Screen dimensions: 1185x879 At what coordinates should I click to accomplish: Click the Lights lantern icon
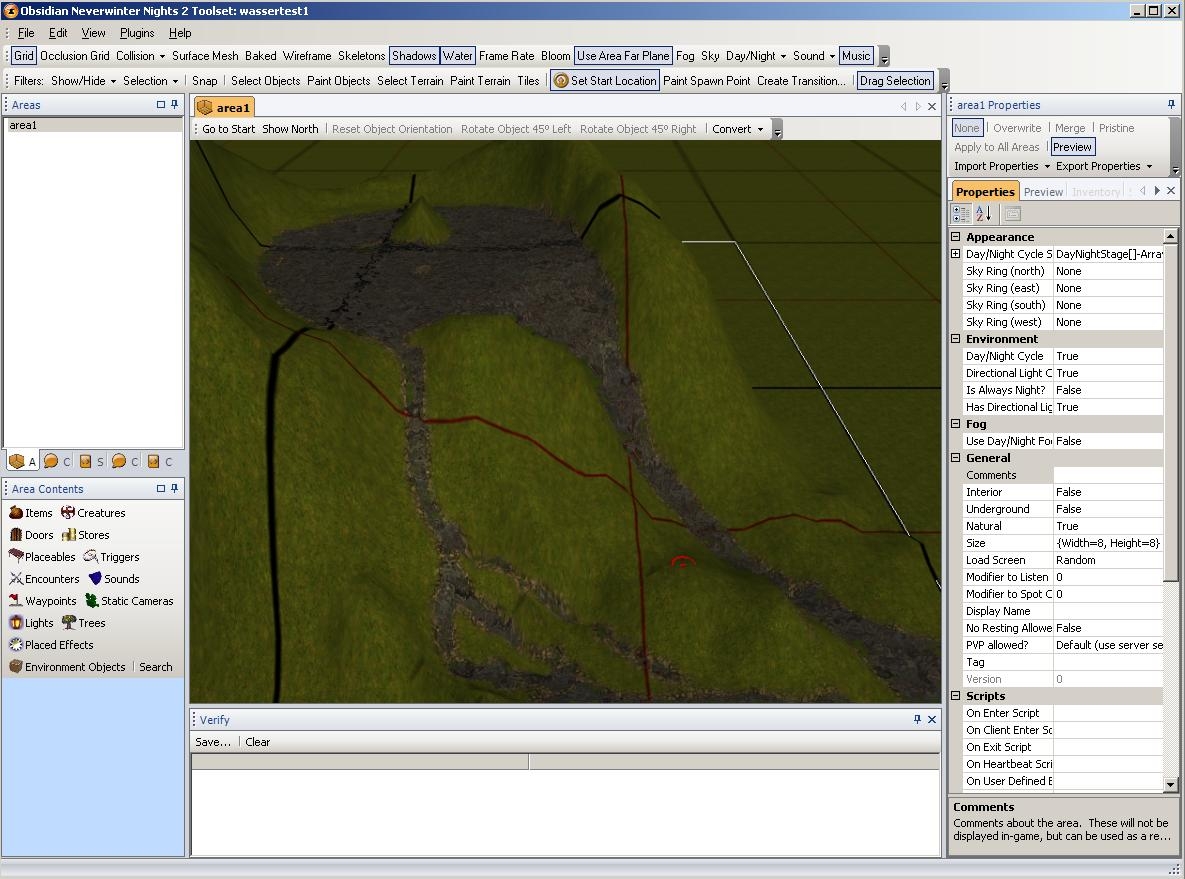pos(16,623)
